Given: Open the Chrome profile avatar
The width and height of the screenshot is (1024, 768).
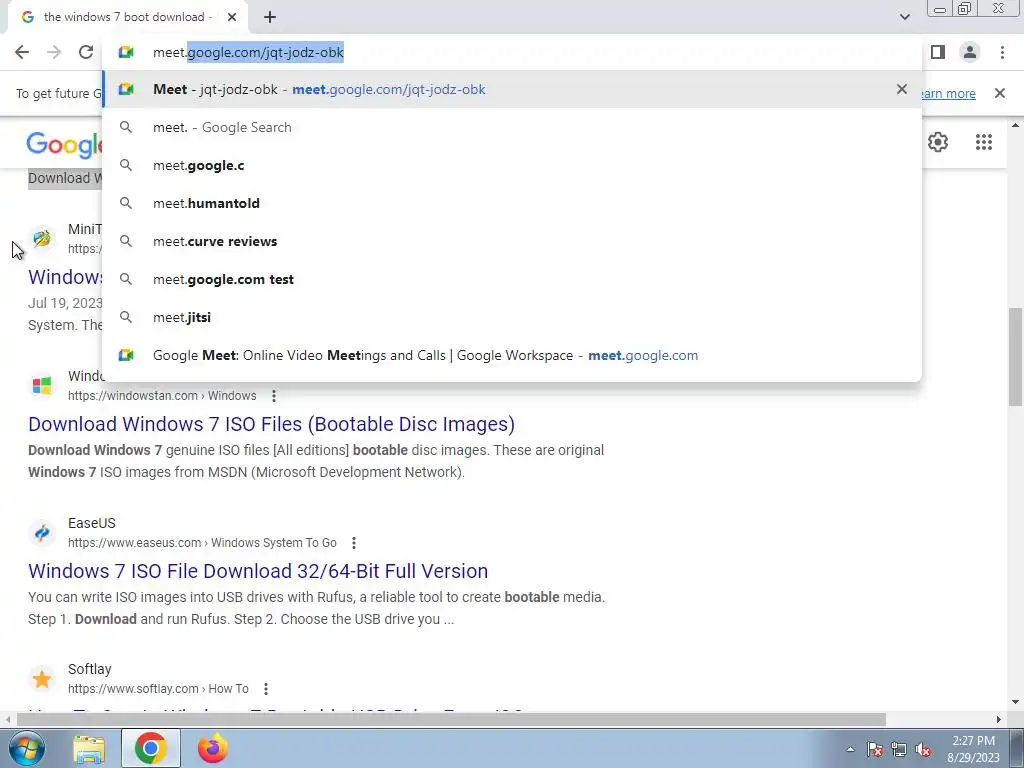Looking at the screenshot, I should tap(970, 52).
